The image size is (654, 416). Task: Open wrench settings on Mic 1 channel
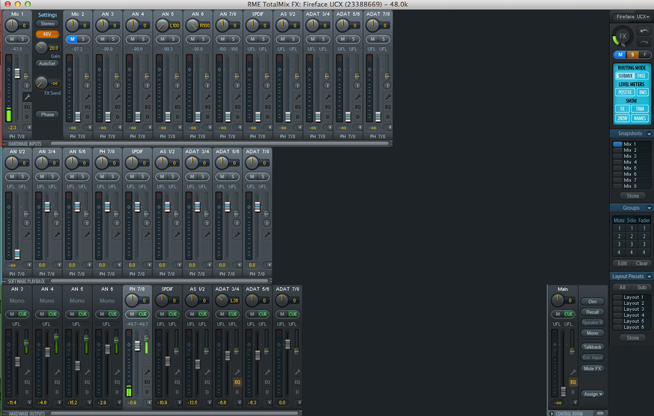[x=27, y=97]
